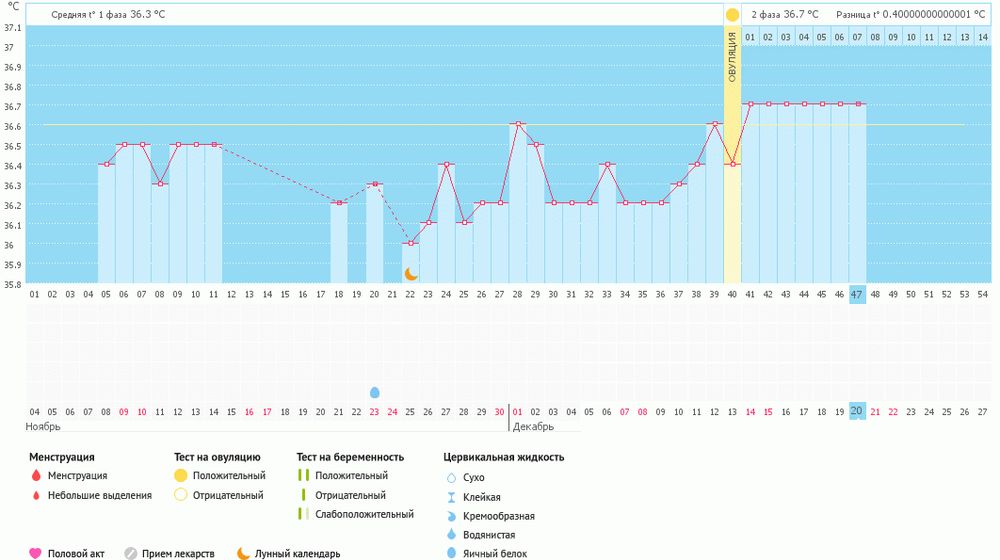Click the Сухо cervical fluid icon
Viewport: 1000px width, 560px height.
pyautogui.click(x=450, y=478)
